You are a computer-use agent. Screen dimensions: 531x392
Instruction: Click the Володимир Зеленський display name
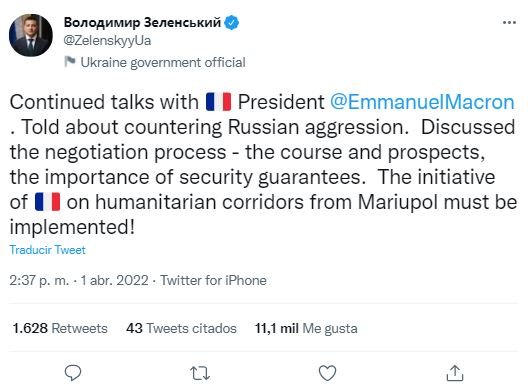coord(142,22)
